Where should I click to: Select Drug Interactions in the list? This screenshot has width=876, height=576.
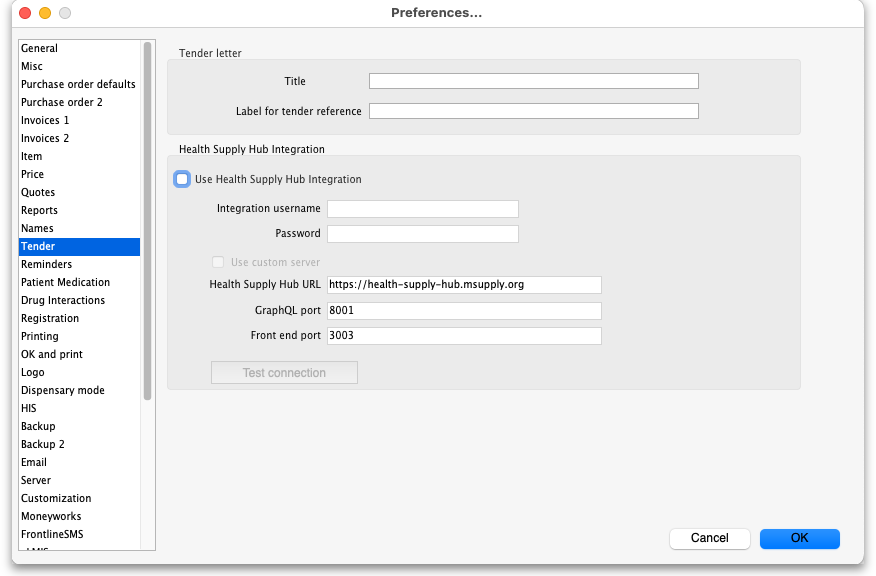click(62, 300)
